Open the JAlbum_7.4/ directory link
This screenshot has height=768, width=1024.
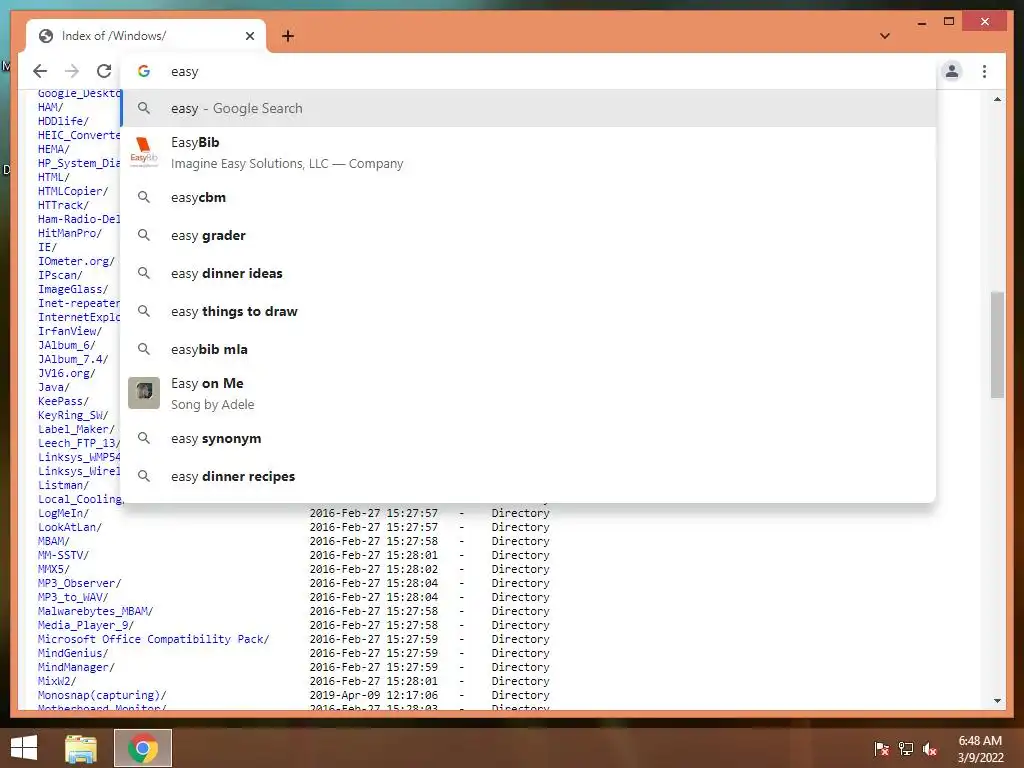tap(73, 359)
